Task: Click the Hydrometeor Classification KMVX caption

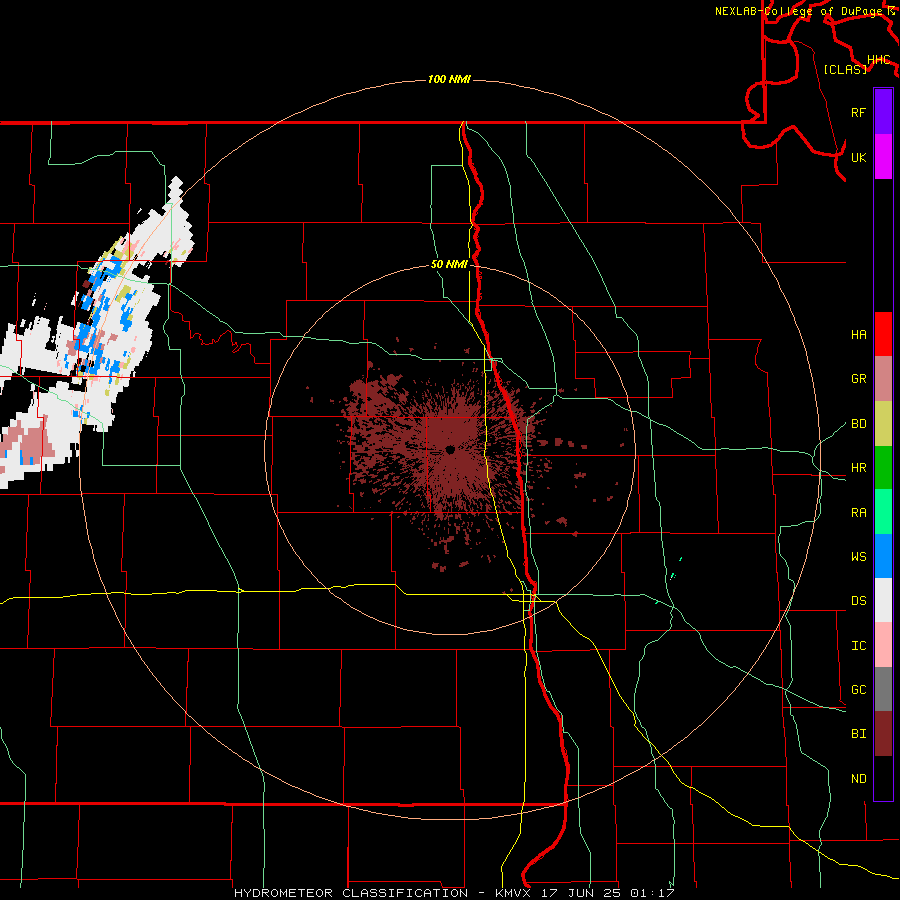Action: coord(454,893)
